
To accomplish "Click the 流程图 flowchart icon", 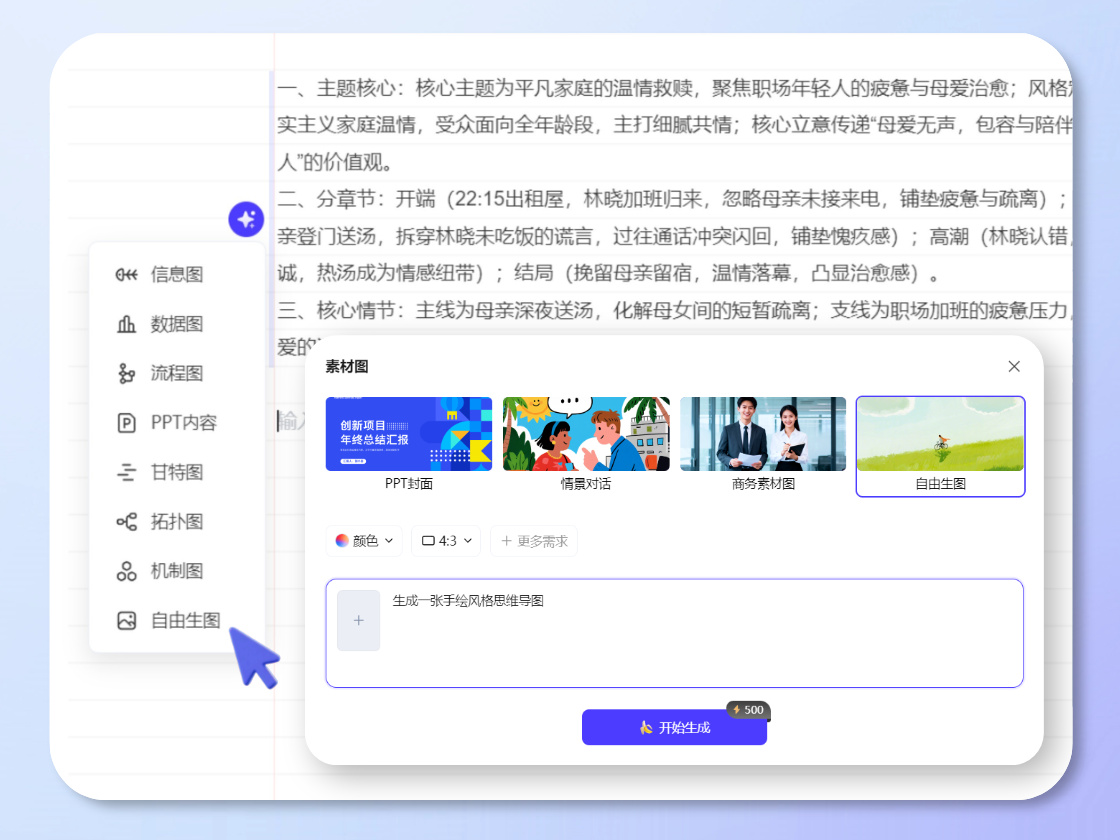I will point(126,374).
